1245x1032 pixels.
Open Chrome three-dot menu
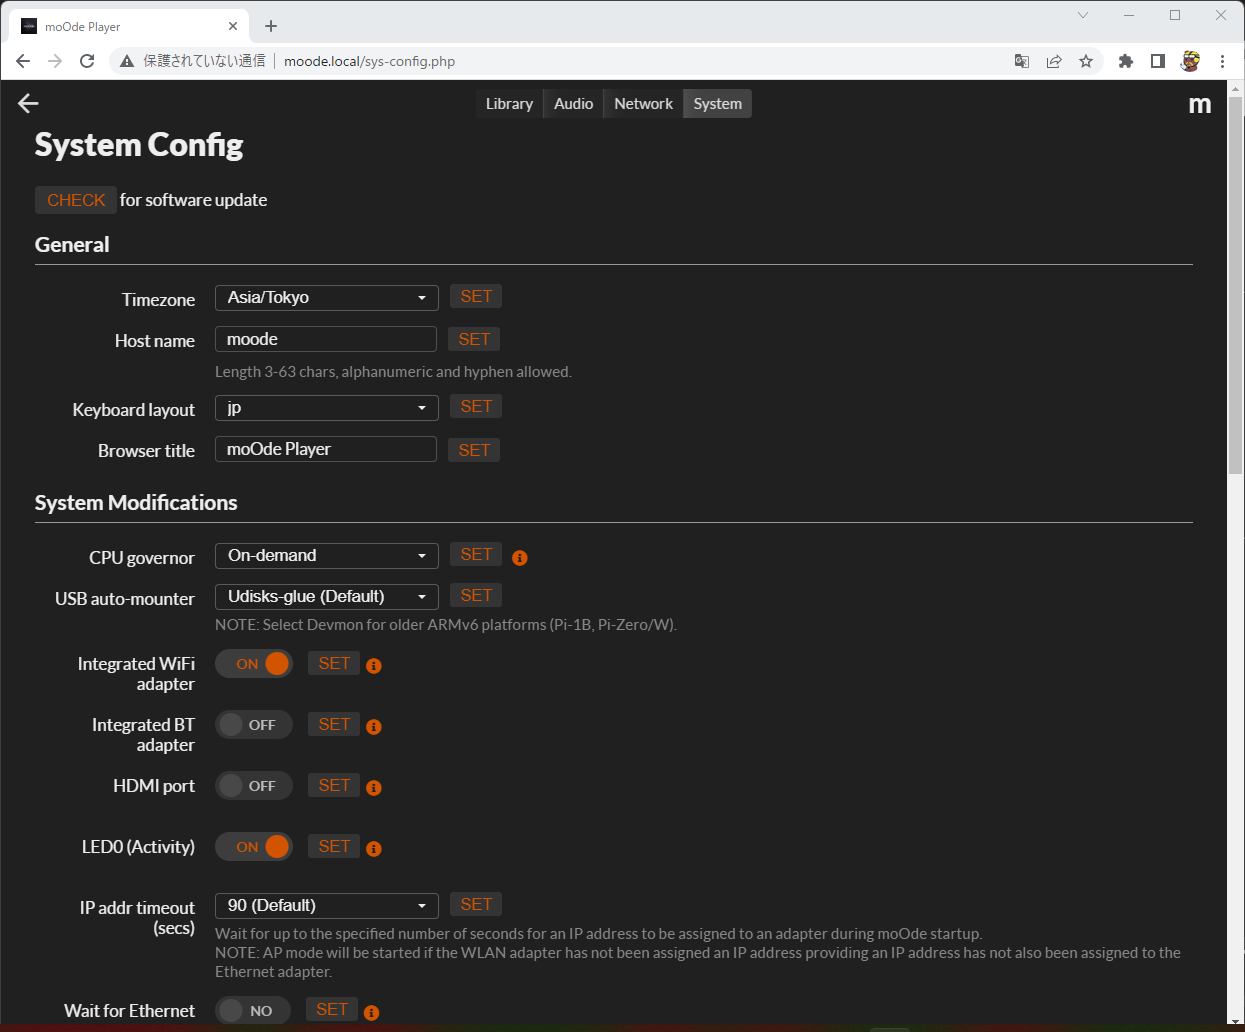coord(1222,61)
